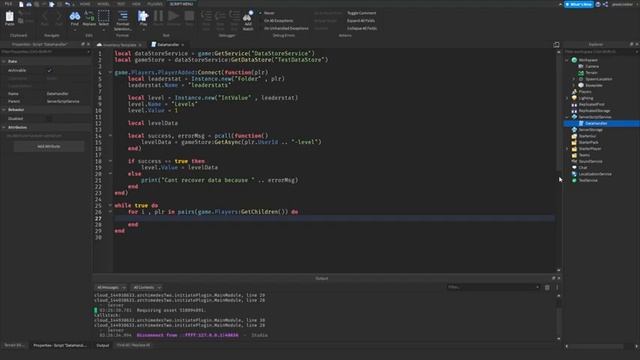Select Camera in Explorer
Viewport: 640px width, 360px height.
click(x=592, y=66)
